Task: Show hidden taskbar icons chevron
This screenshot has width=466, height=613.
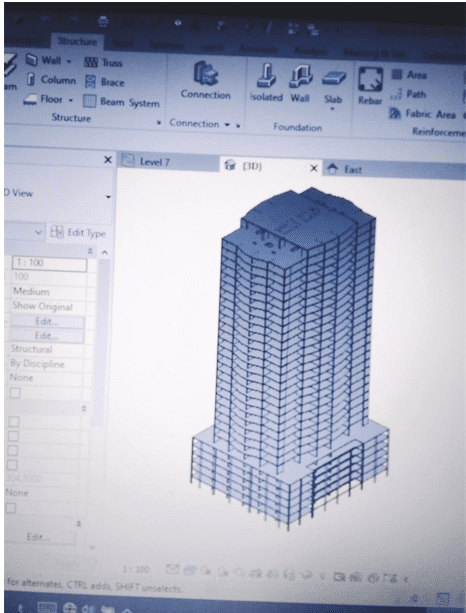Action: [x=126, y=610]
